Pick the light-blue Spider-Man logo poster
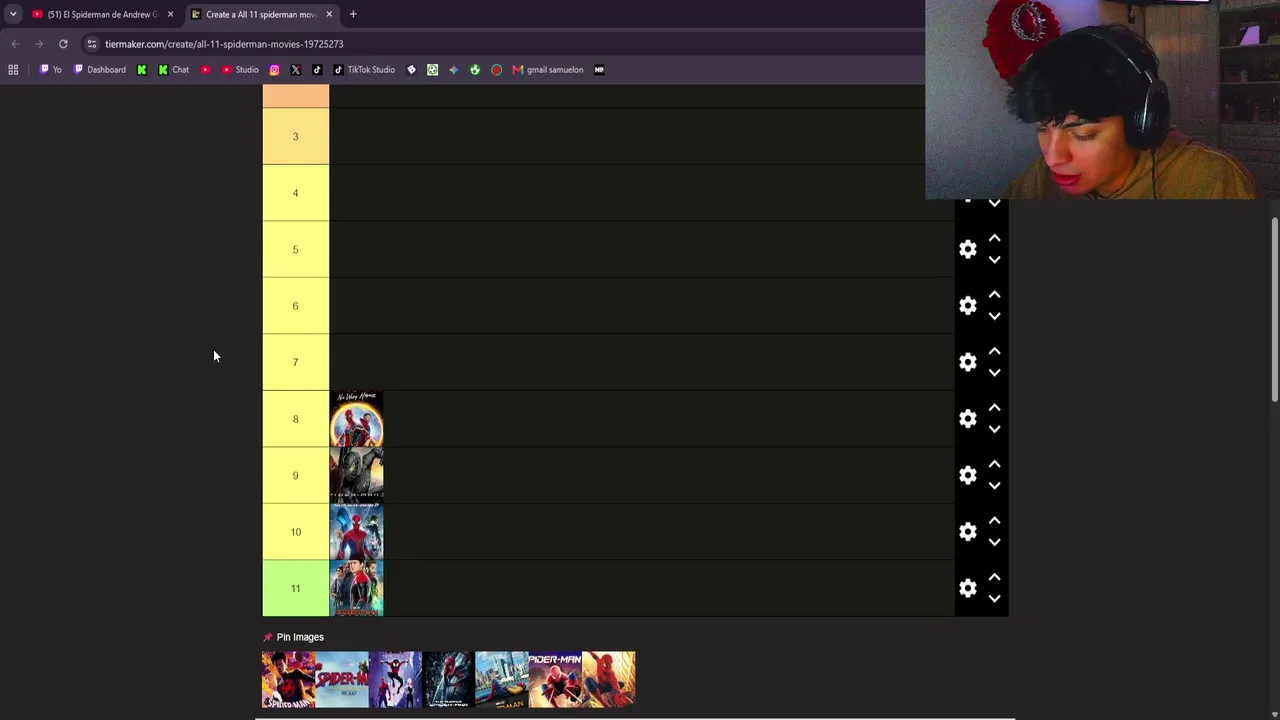The image size is (1280, 720). coord(342,680)
